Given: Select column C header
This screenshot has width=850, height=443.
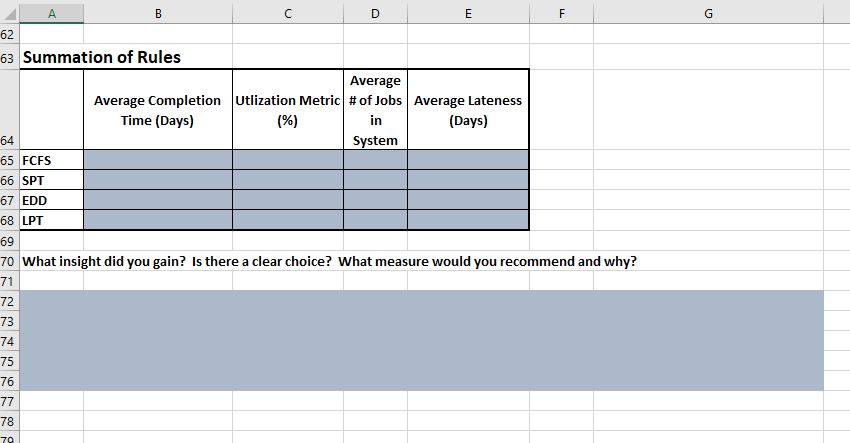Looking at the screenshot, I should pos(288,12).
